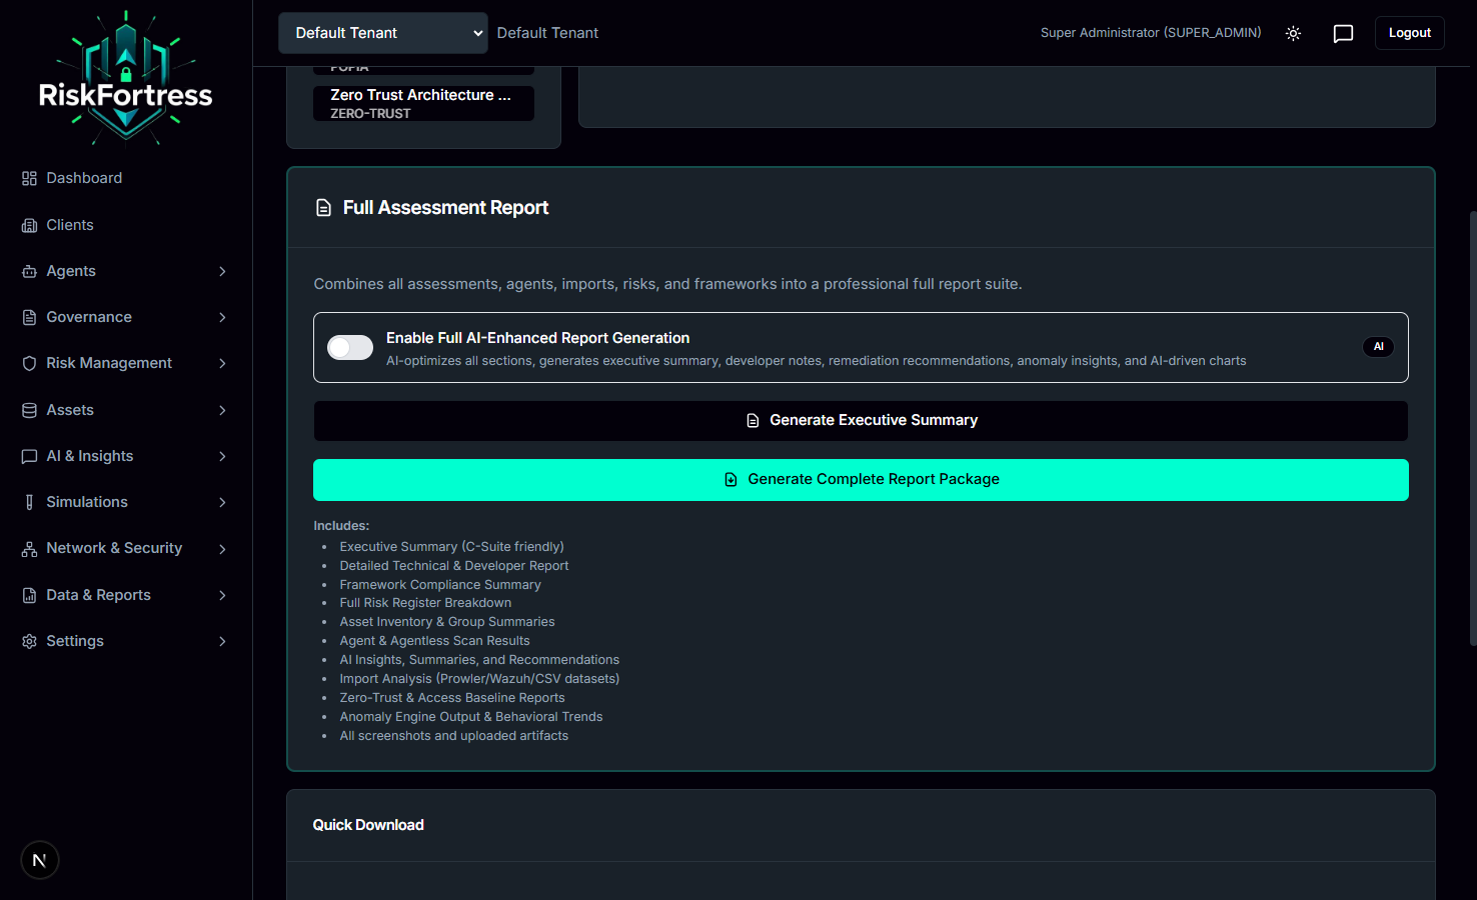Click the Network & Security network icon

28,547
